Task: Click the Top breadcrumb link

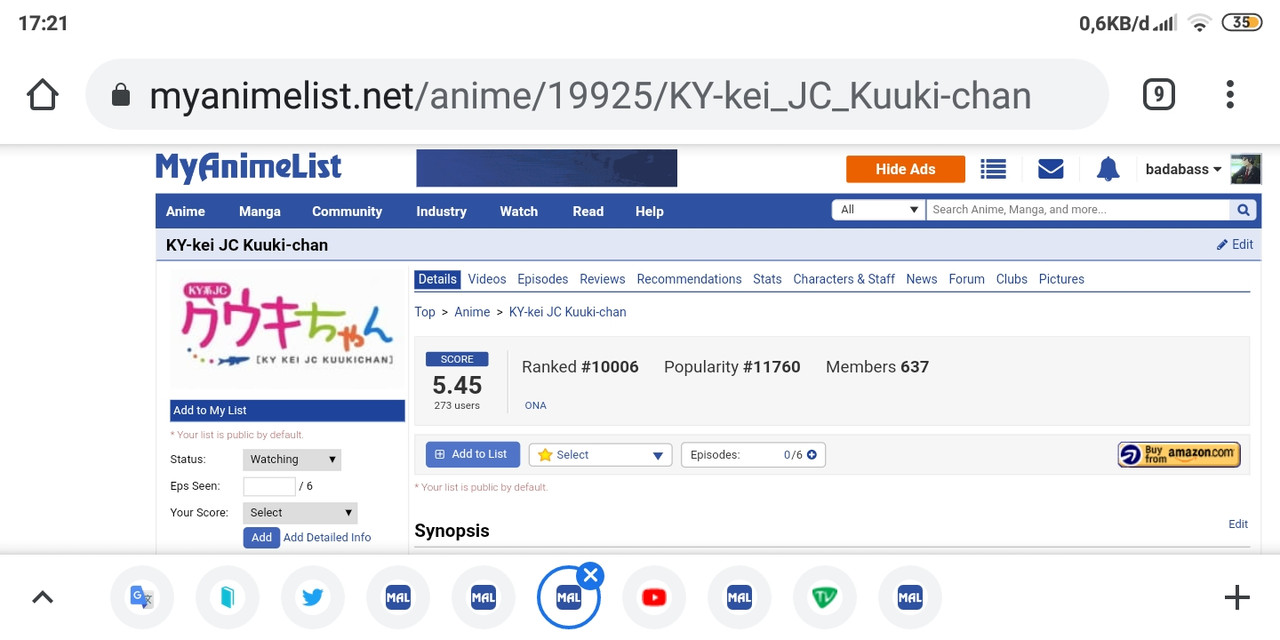Action: tap(425, 312)
